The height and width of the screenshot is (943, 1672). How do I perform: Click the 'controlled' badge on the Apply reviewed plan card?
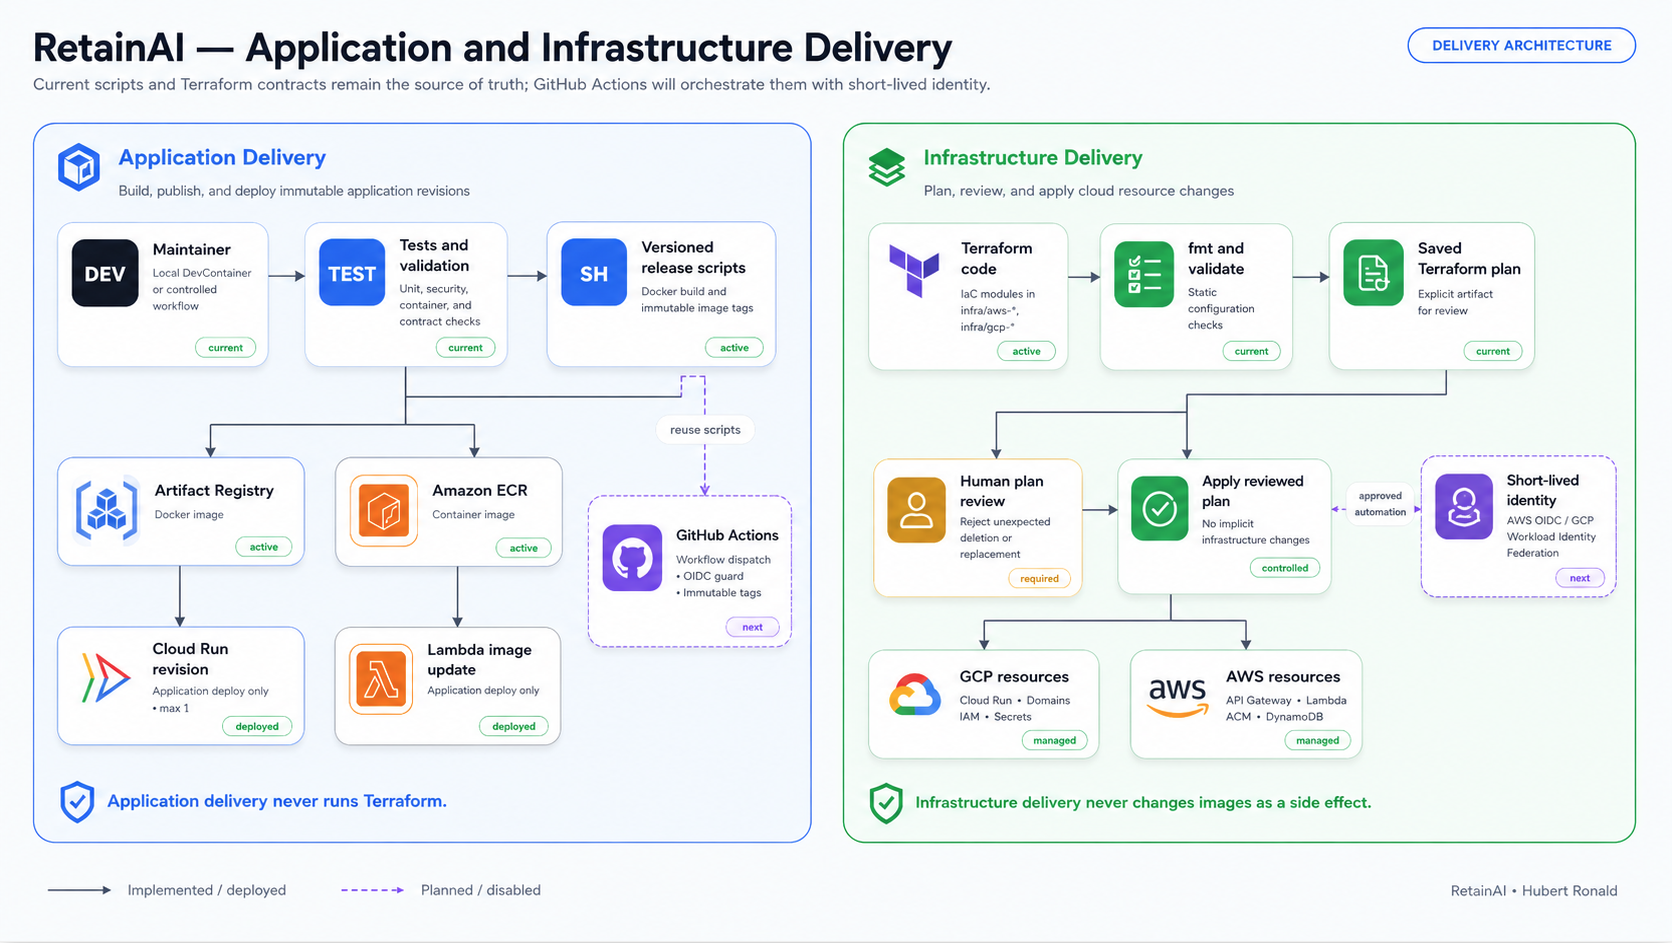pos(1285,568)
